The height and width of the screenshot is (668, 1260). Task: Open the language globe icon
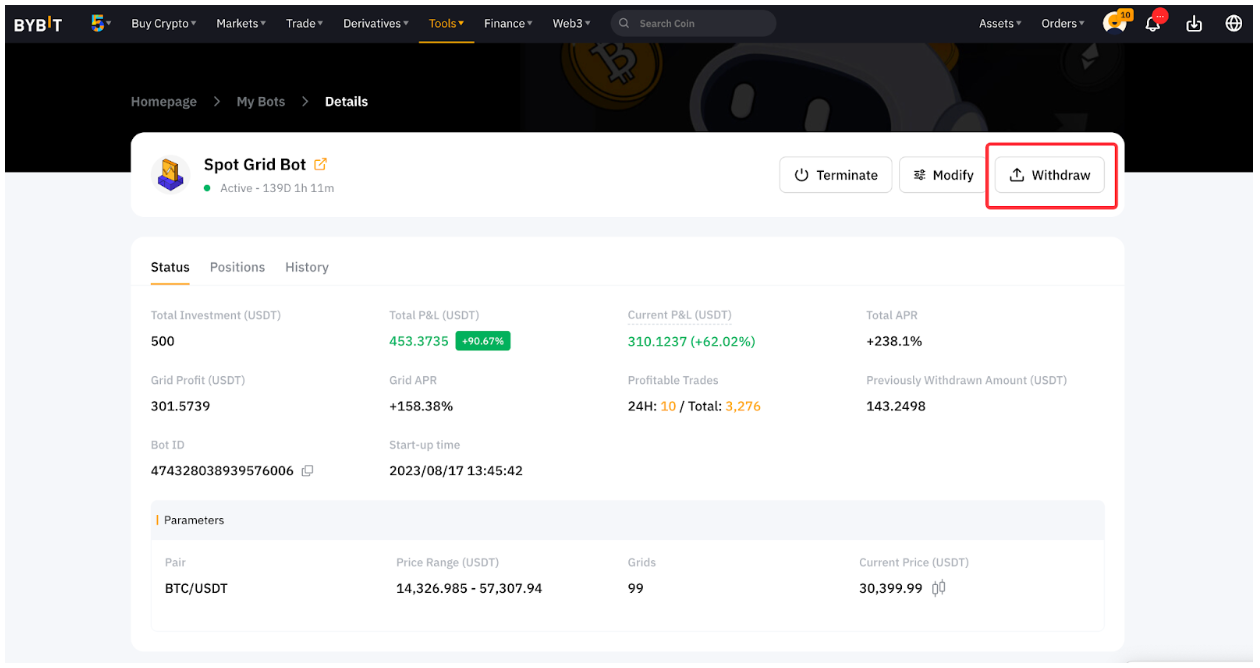pyautogui.click(x=1234, y=24)
